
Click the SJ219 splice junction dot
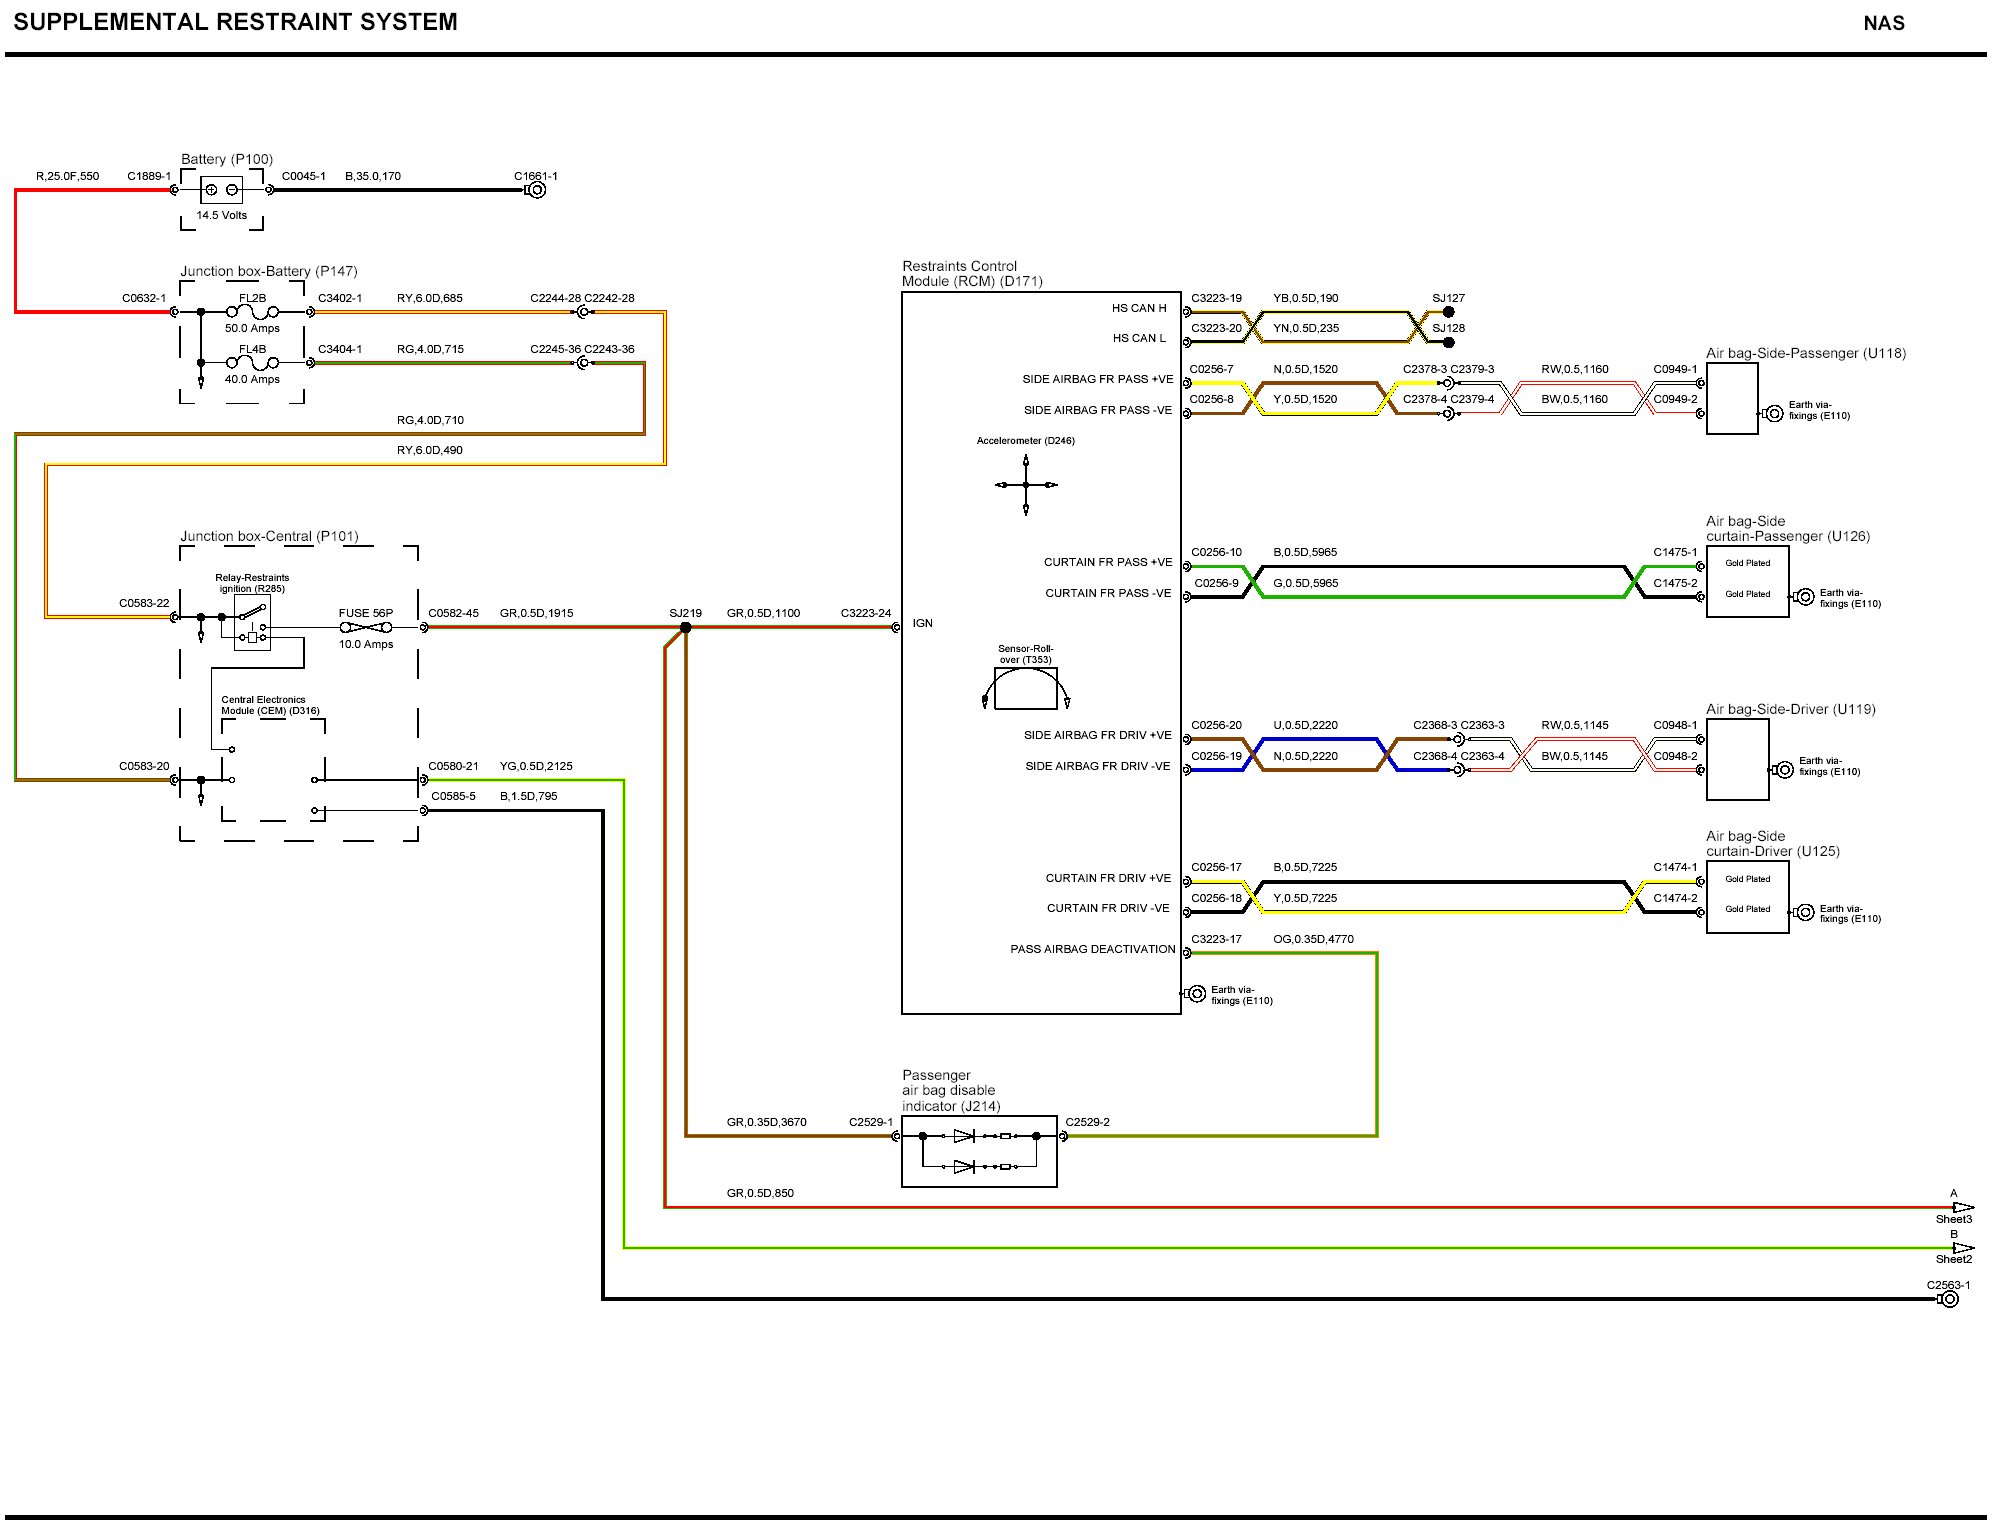[685, 628]
